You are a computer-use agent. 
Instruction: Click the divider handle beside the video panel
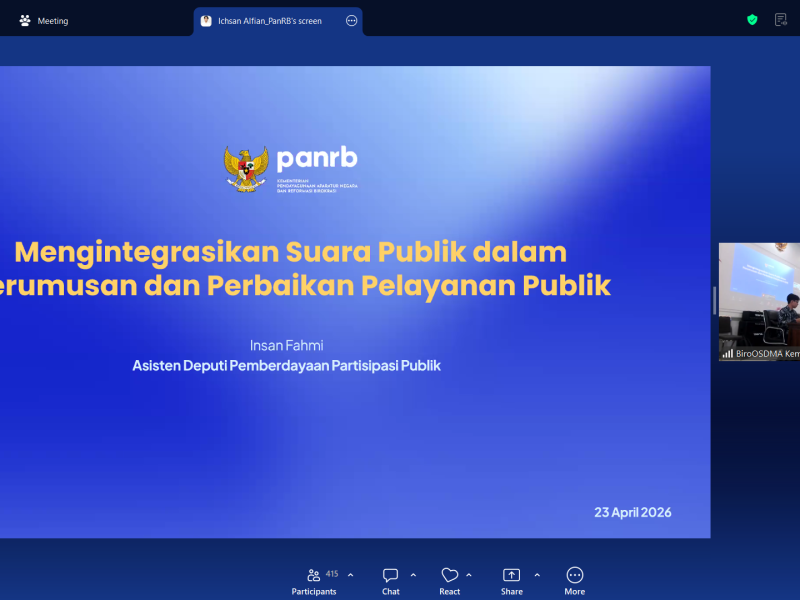pos(714,301)
